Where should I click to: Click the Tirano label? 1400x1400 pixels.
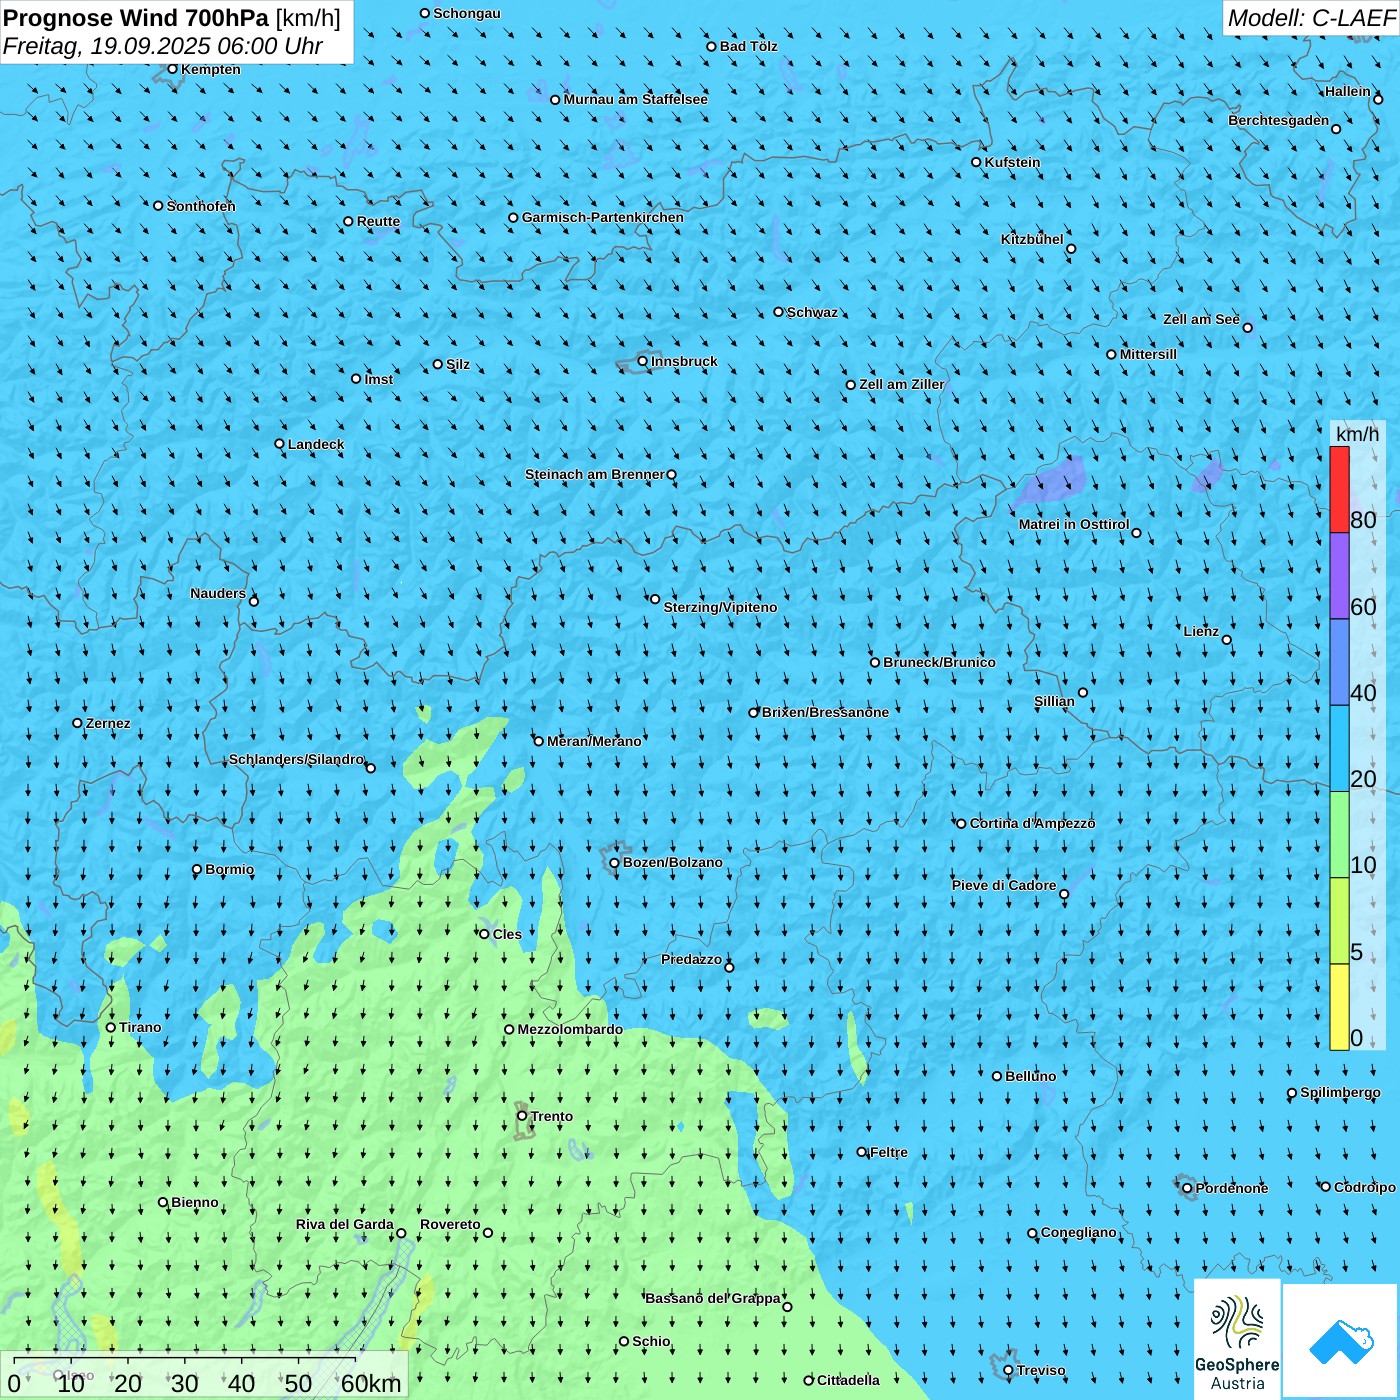[140, 1027]
